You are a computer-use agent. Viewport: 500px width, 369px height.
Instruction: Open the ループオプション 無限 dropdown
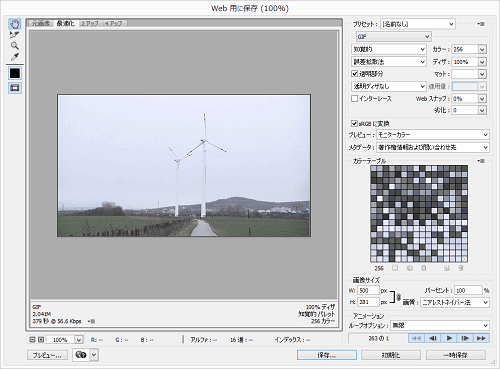[x=440, y=325]
